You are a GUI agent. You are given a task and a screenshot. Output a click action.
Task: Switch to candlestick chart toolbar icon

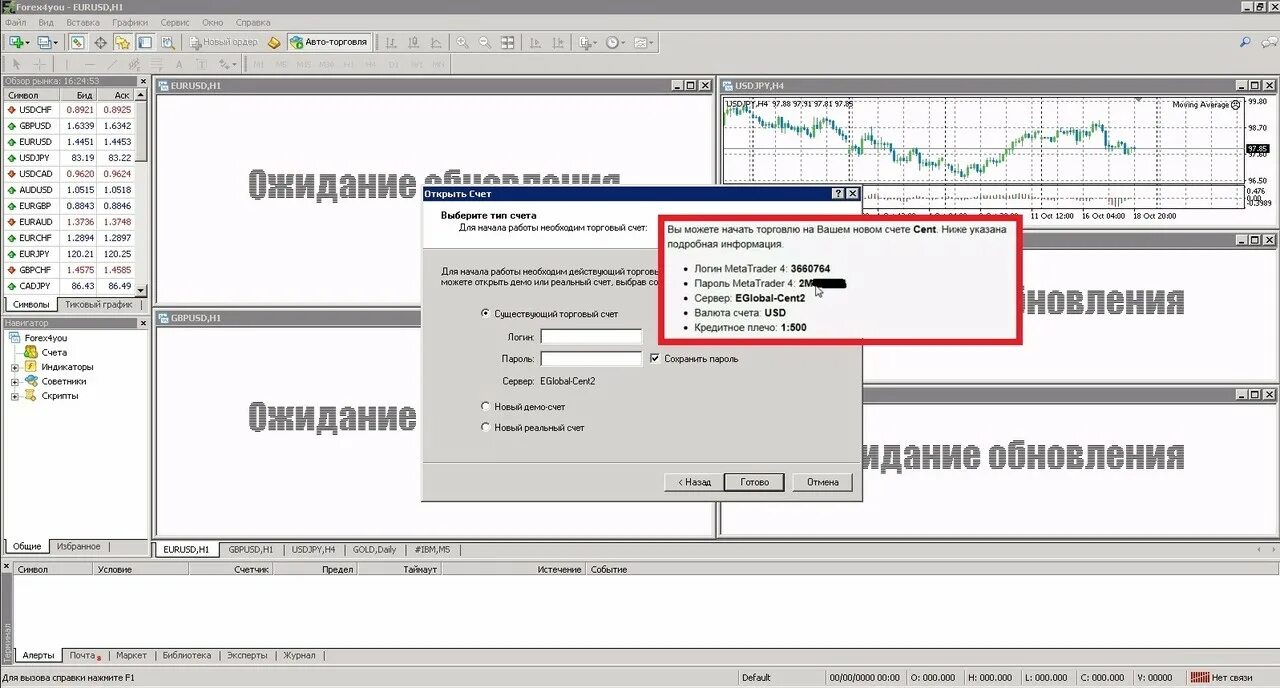[412, 42]
